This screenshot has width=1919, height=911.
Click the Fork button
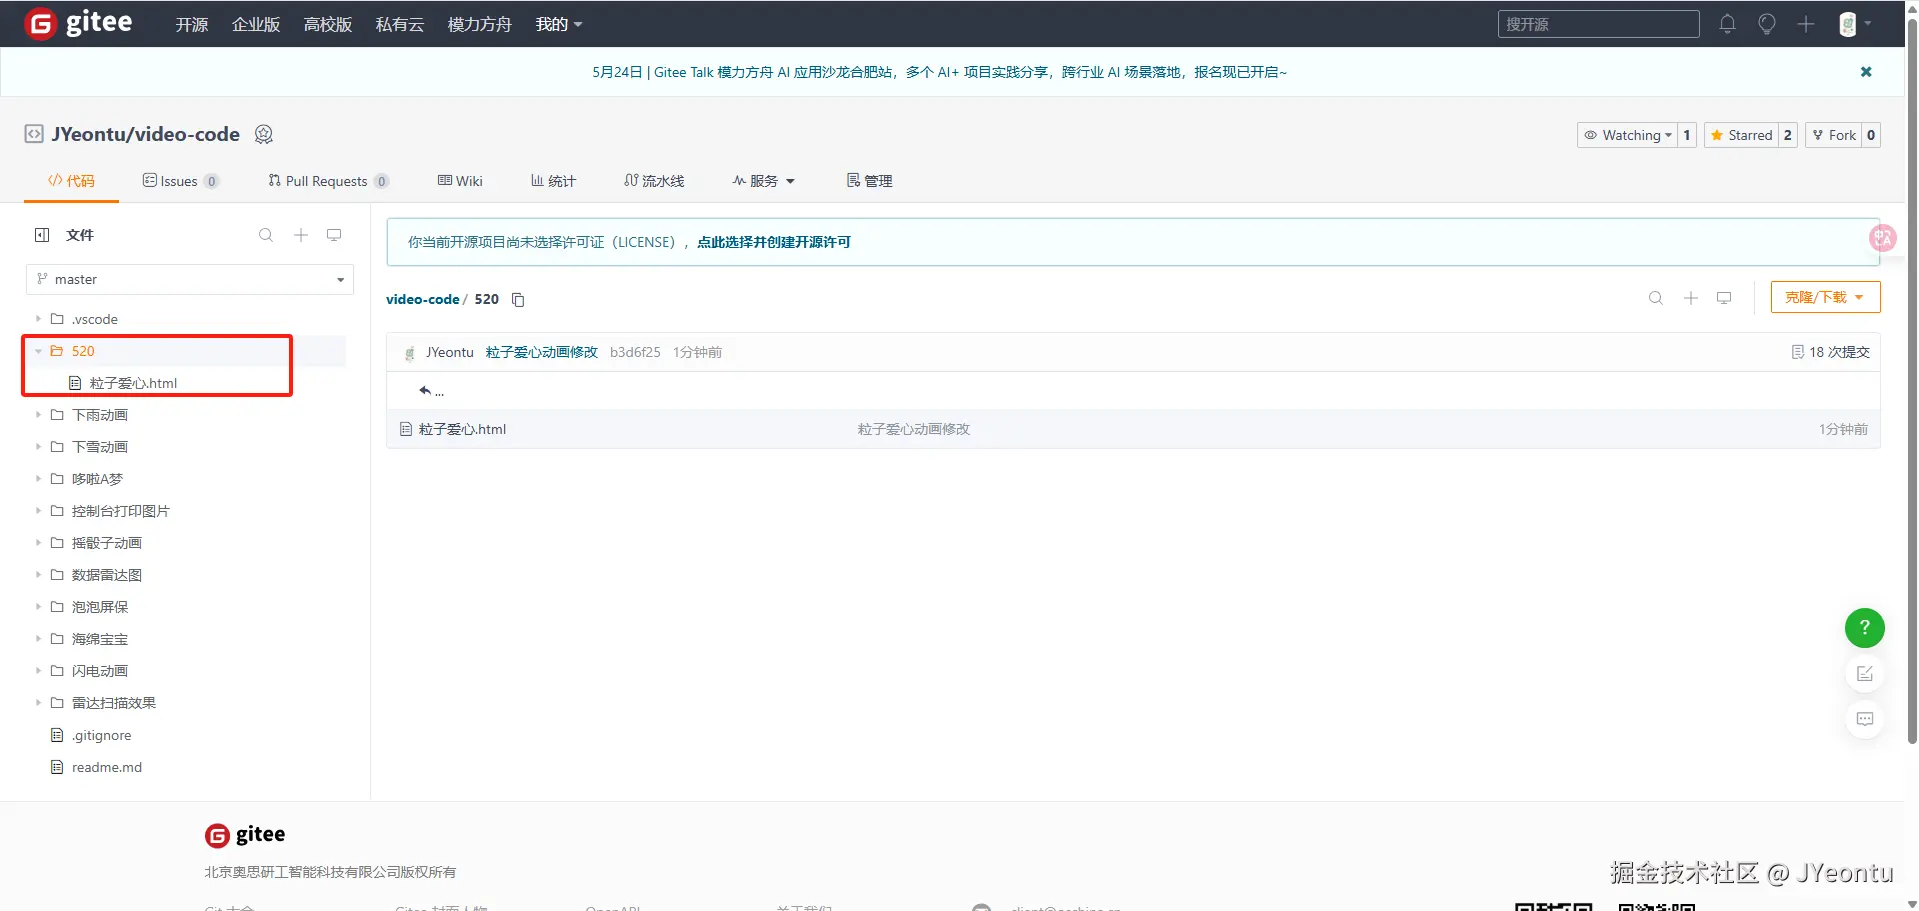point(1834,135)
